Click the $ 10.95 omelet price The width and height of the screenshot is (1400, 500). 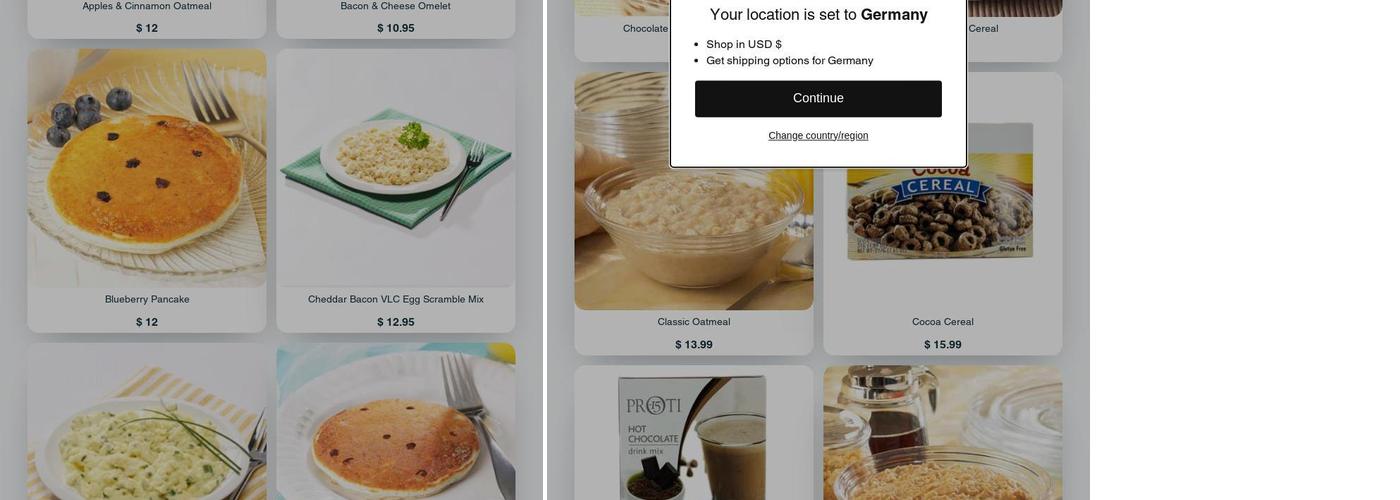pos(396,28)
